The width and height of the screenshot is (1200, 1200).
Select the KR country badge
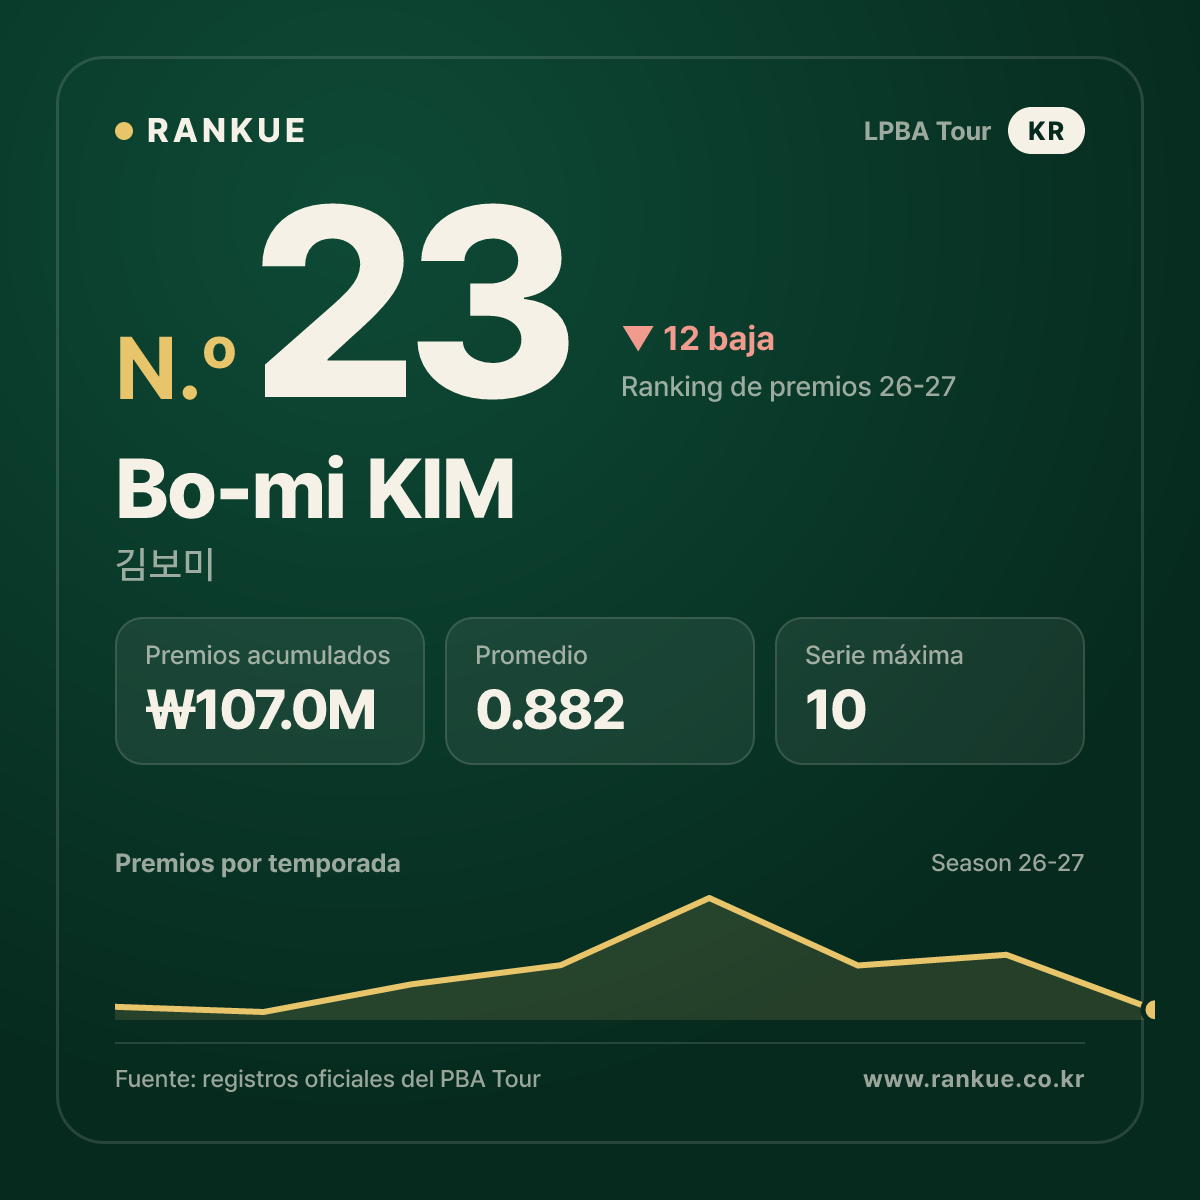point(1046,131)
